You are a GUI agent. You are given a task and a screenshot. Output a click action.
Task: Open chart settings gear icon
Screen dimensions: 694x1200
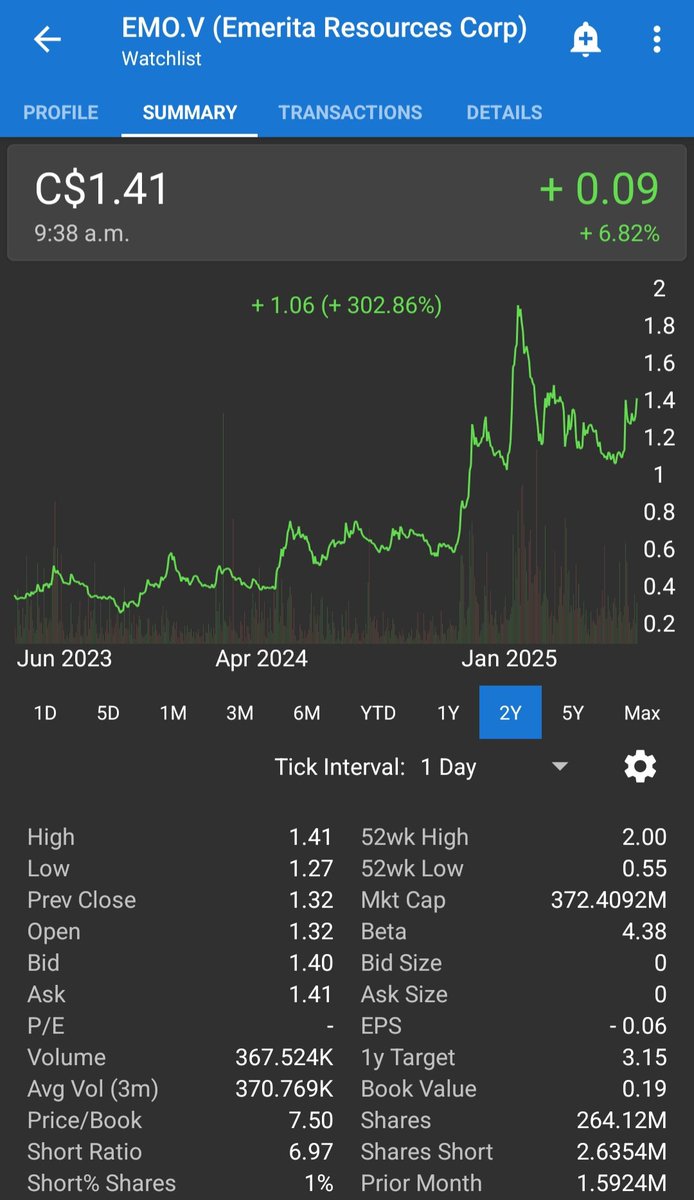click(640, 767)
